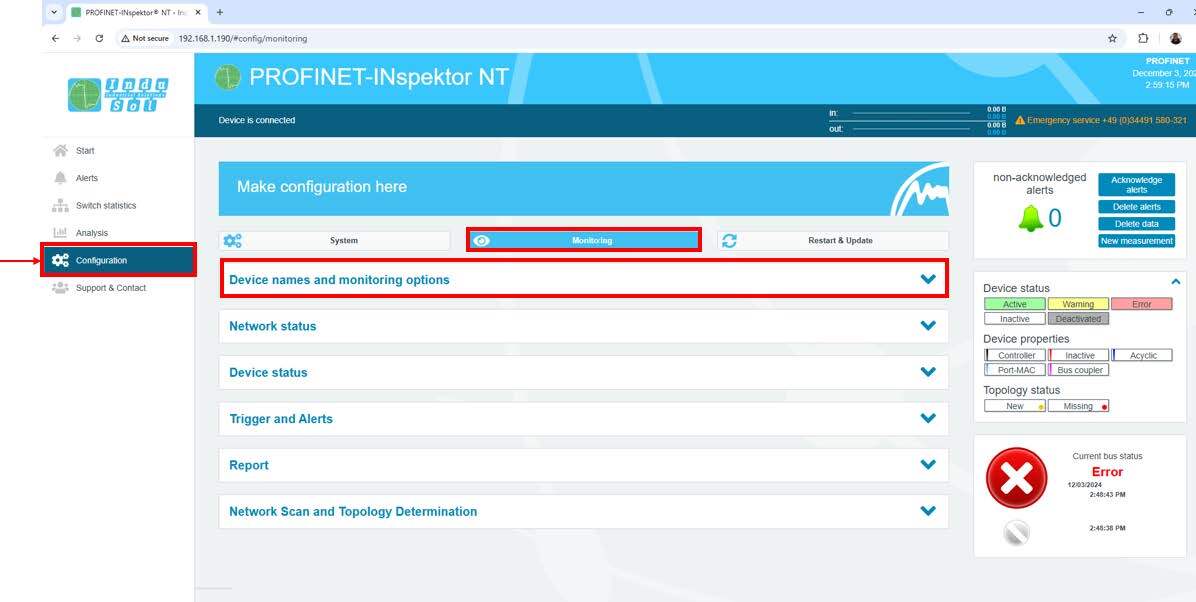Click the gears icon beside Configuration
This screenshot has height=602, width=1196.
click(x=60, y=260)
